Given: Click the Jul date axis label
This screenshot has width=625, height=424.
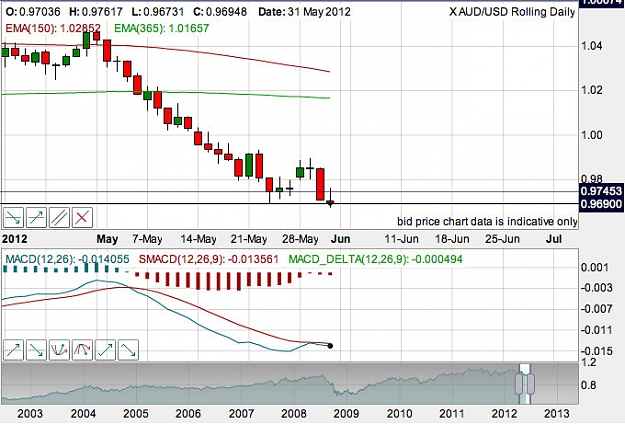Looking at the screenshot, I should tap(554, 239).
